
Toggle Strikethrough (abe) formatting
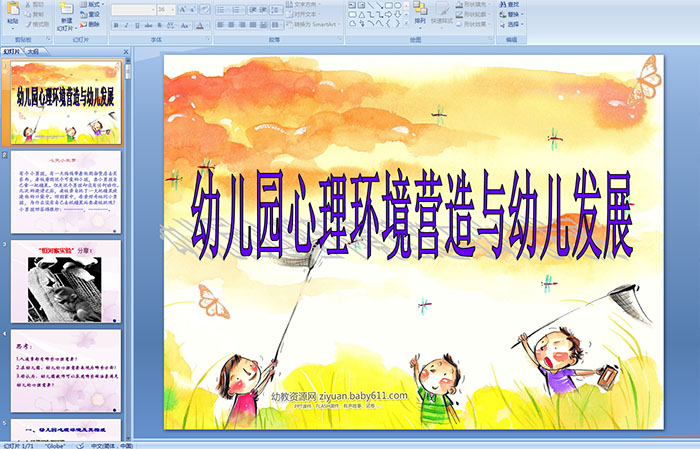148,25
